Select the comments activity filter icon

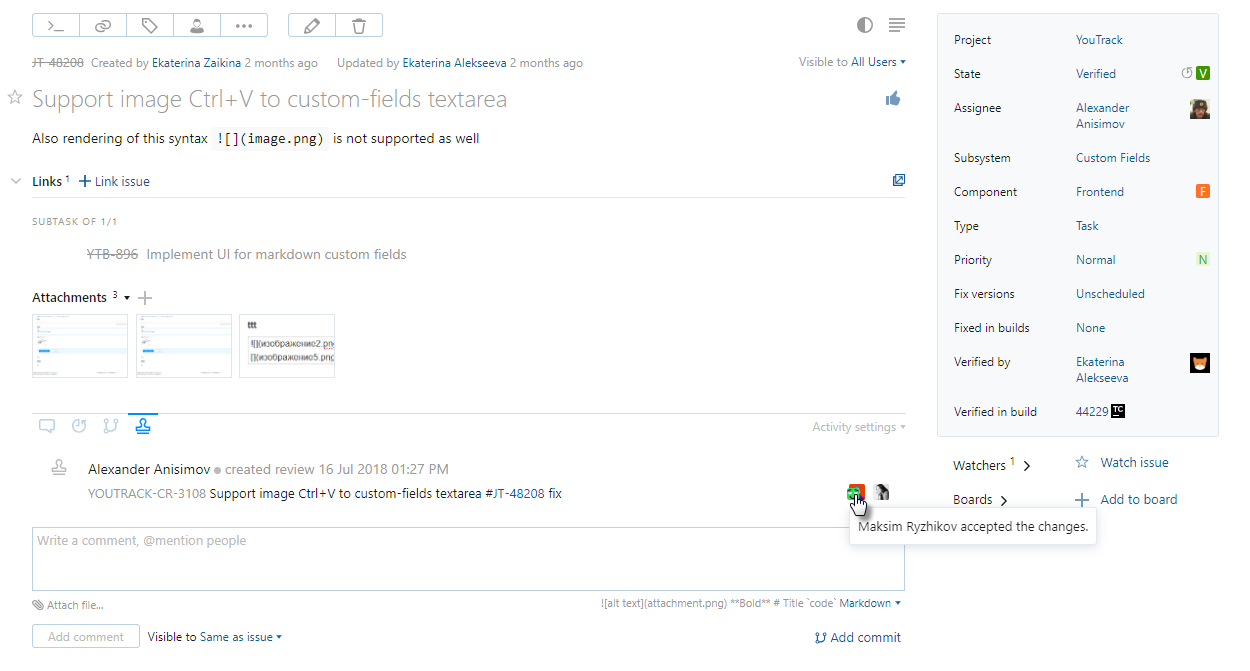(x=46, y=425)
